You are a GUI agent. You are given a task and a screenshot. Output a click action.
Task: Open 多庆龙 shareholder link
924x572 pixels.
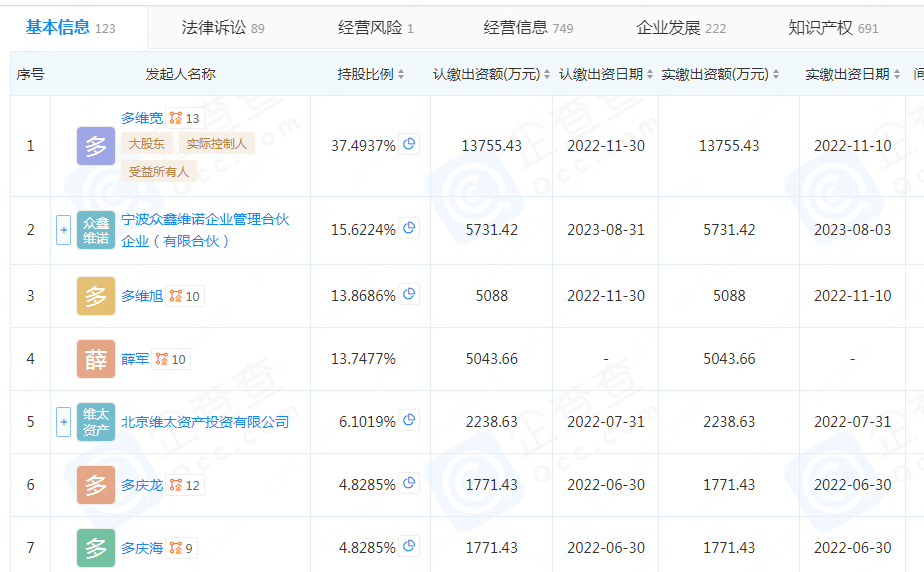(x=142, y=485)
